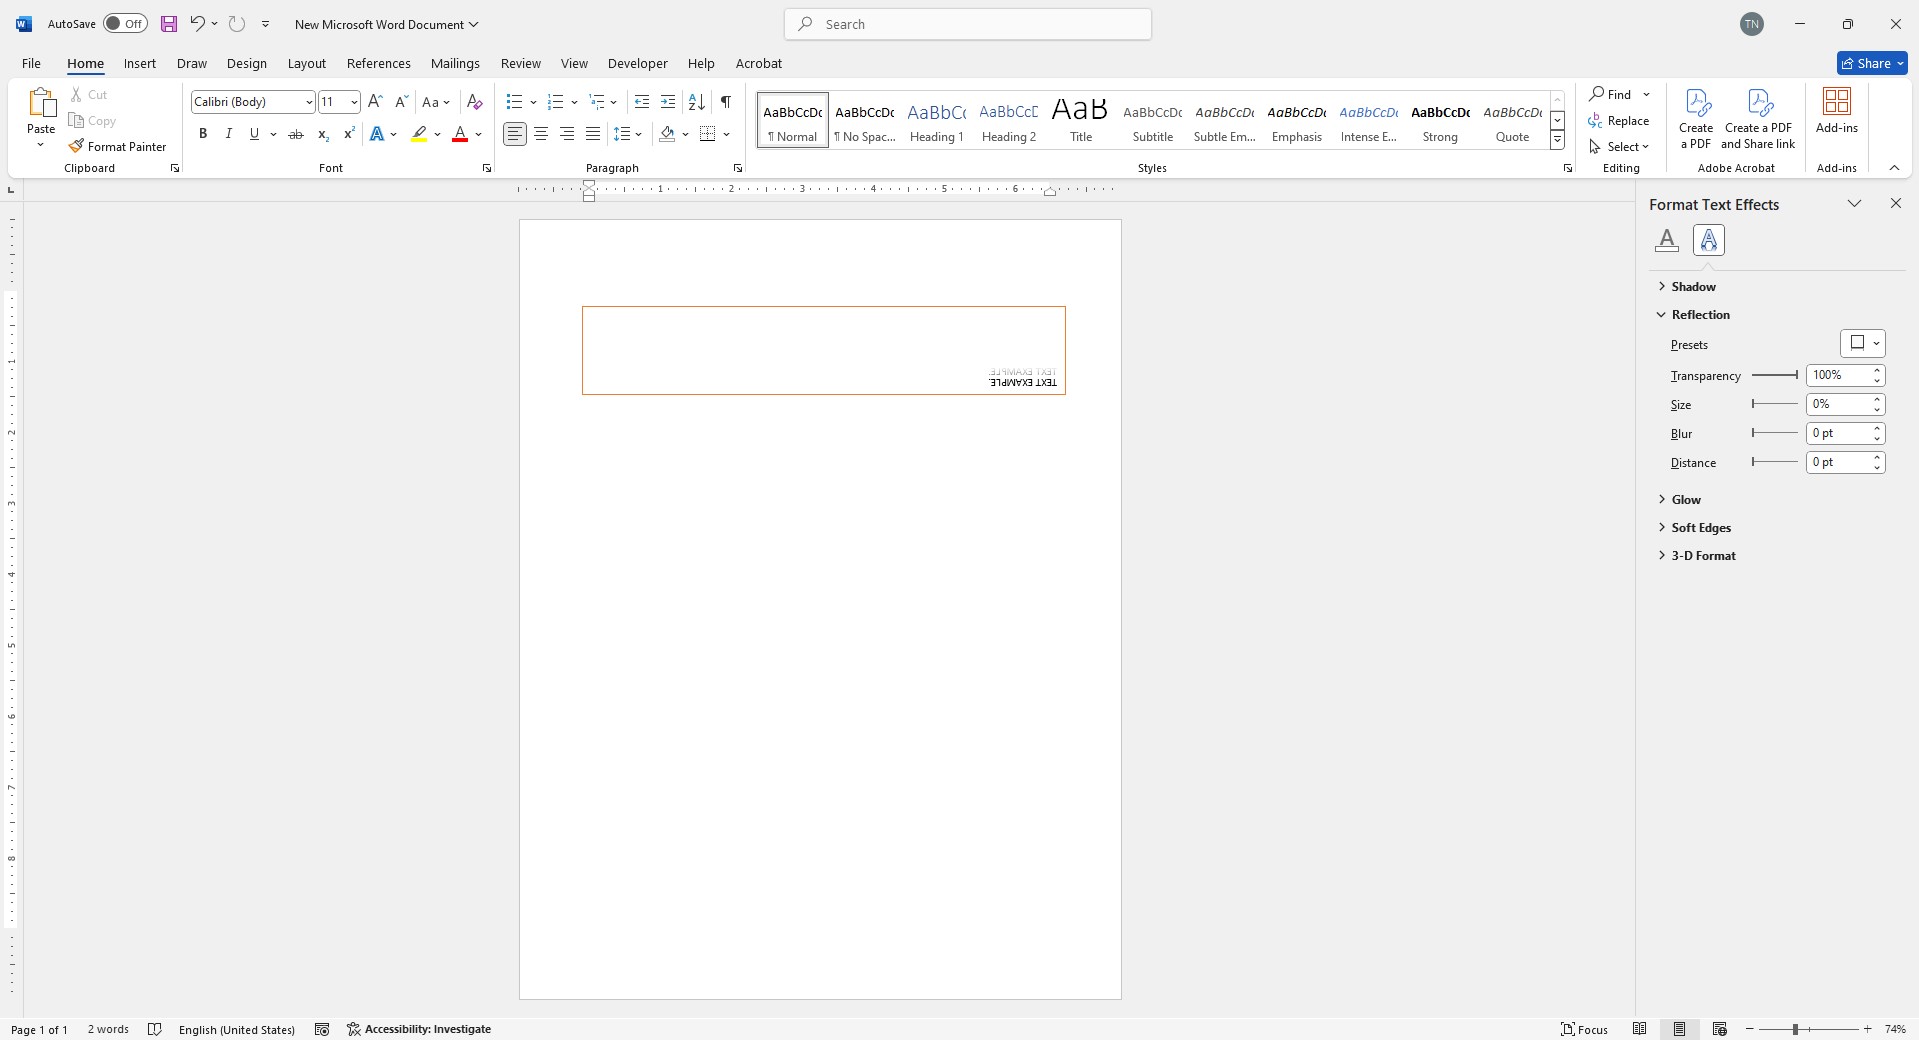Toggle Strikethrough formatting

pyautogui.click(x=296, y=134)
